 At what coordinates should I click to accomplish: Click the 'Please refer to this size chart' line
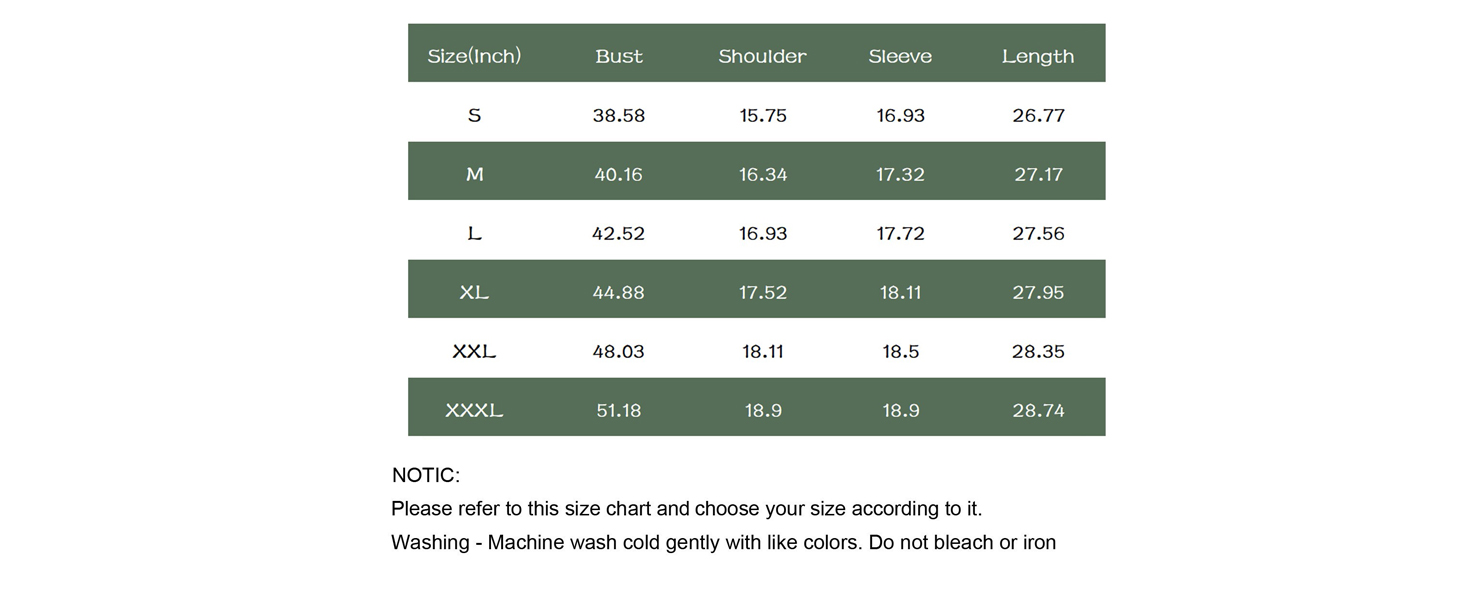[x=687, y=509]
